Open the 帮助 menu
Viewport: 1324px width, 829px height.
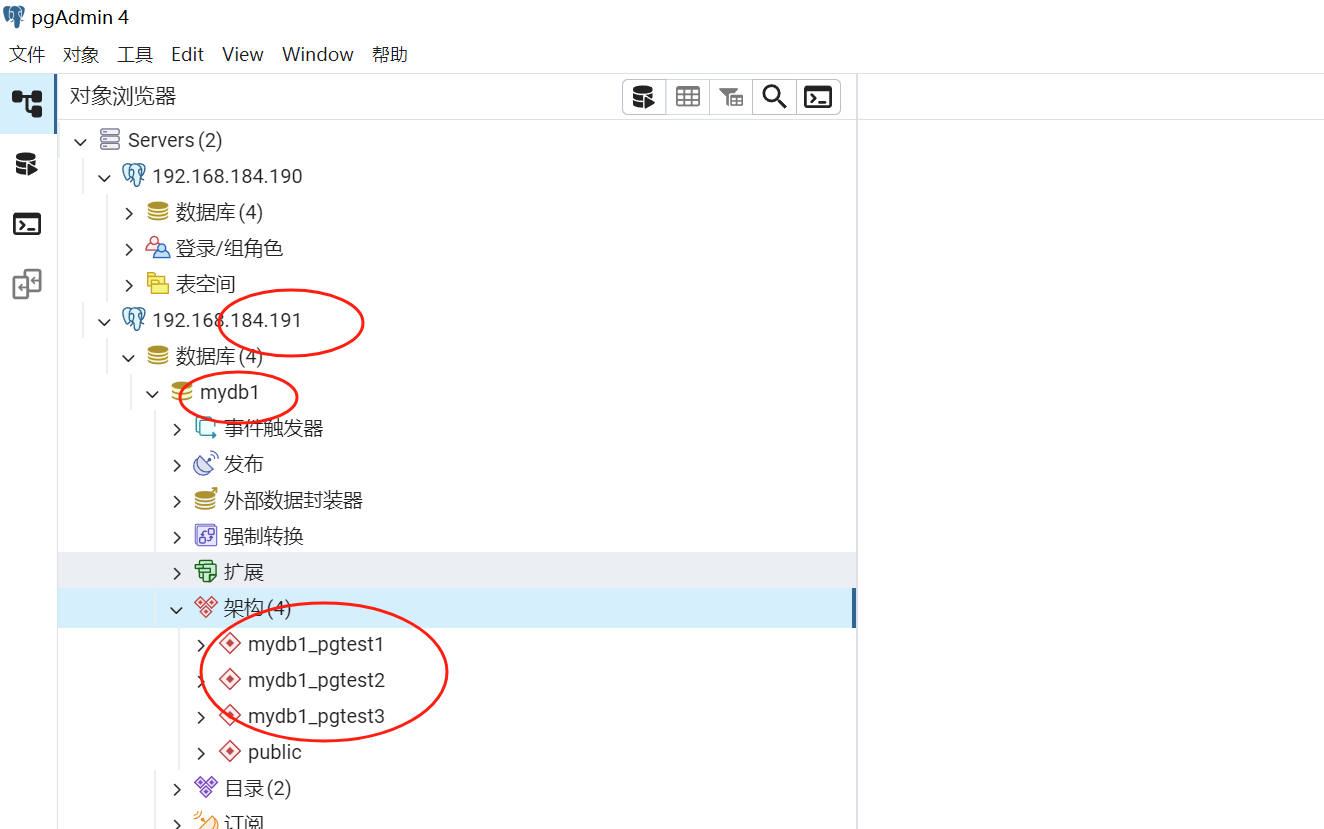click(x=390, y=54)
